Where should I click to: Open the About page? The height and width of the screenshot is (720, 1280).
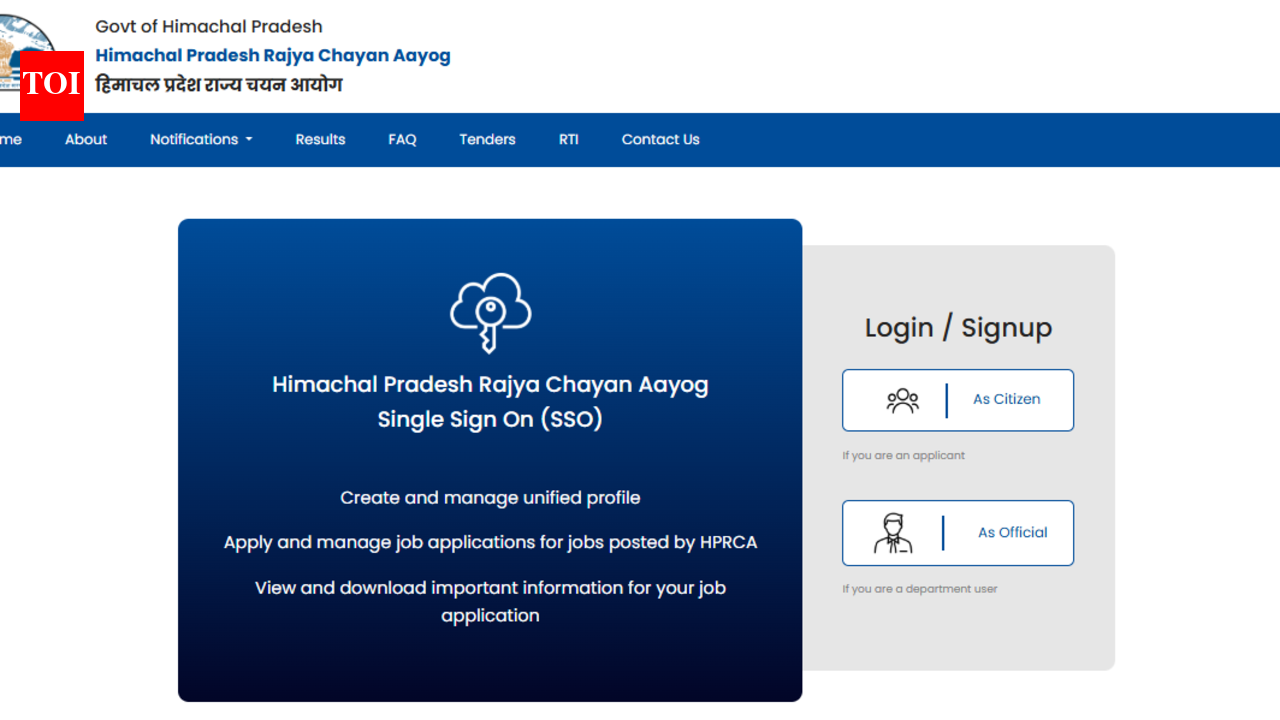click(86, 140)
